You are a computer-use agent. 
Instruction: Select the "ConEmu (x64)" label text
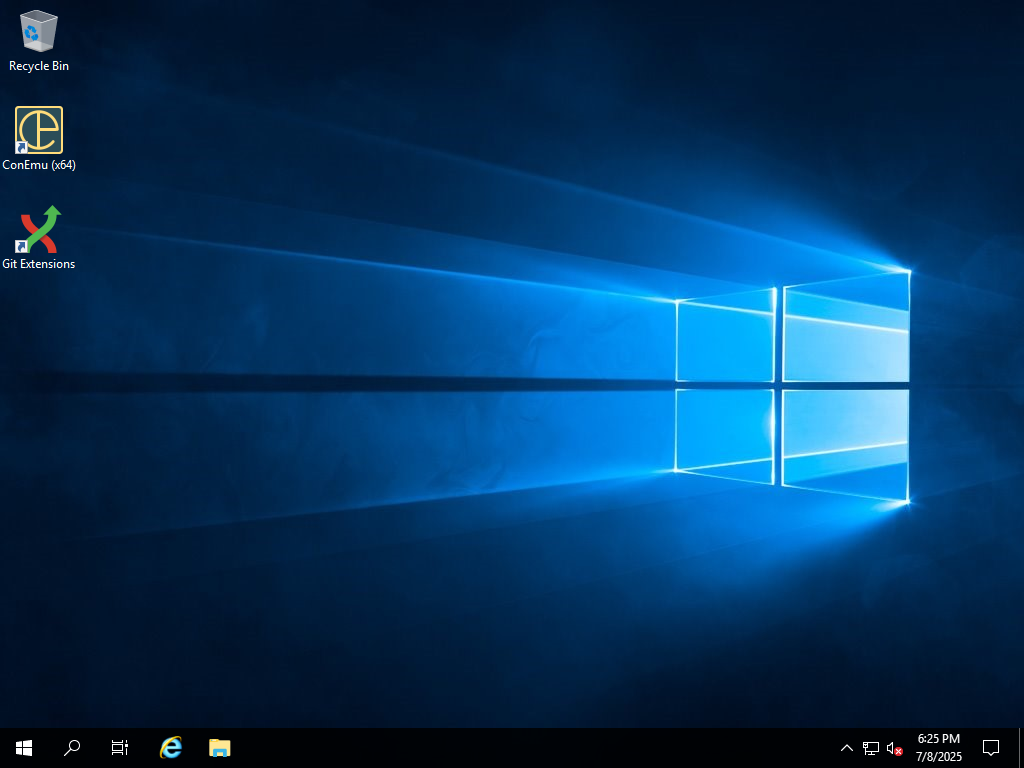[39, 165]
